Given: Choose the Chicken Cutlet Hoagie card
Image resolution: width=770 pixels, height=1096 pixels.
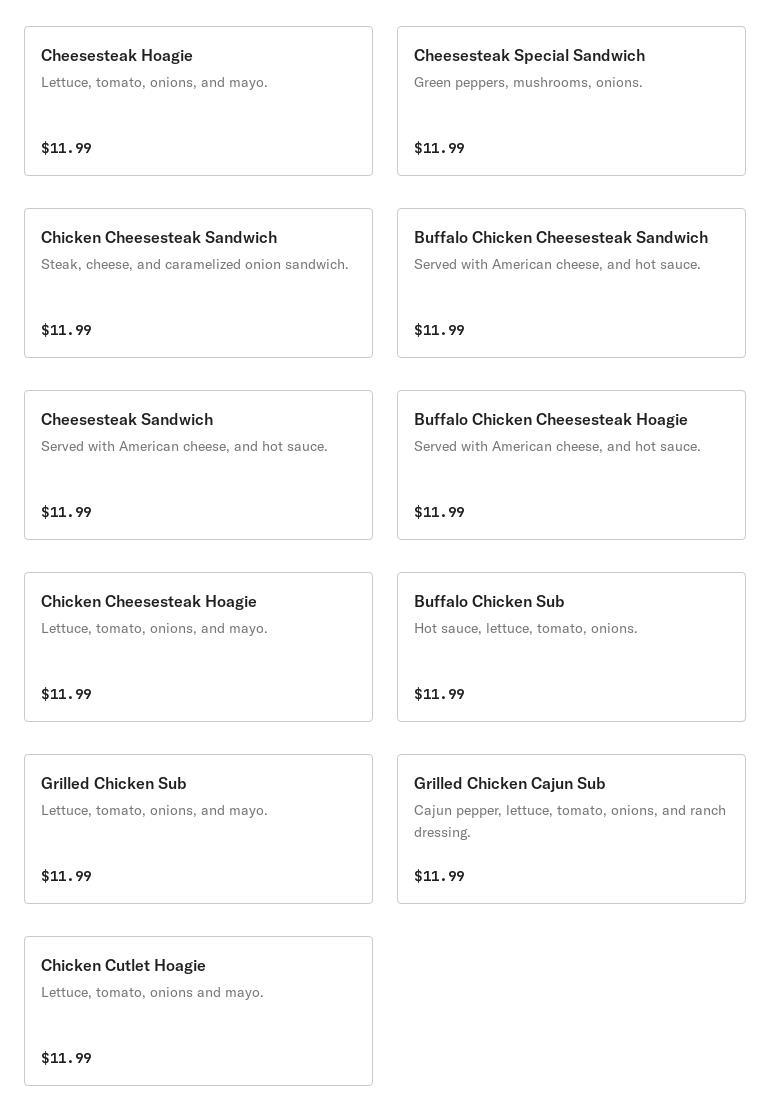Looking at the screenshot, I should pos(198,1011).
